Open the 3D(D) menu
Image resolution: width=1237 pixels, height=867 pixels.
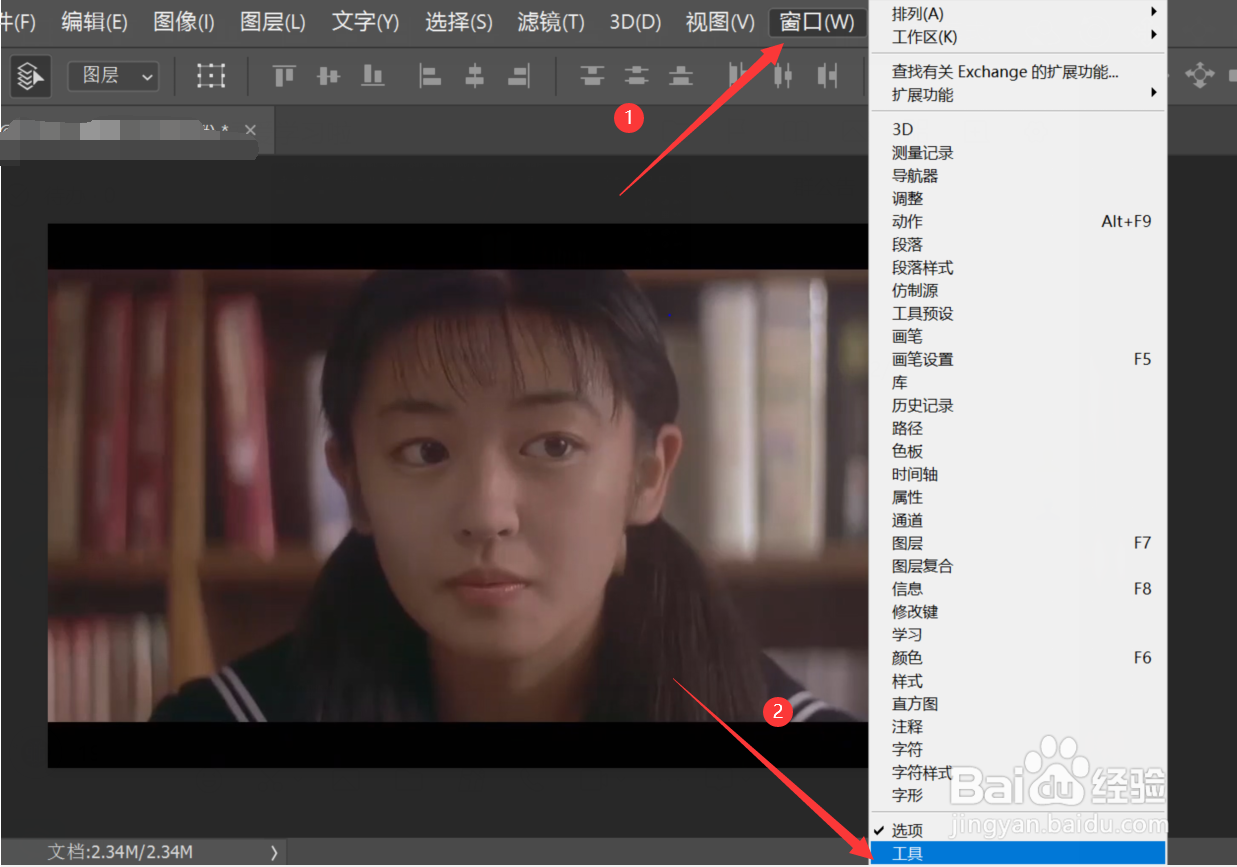(636, 22)
